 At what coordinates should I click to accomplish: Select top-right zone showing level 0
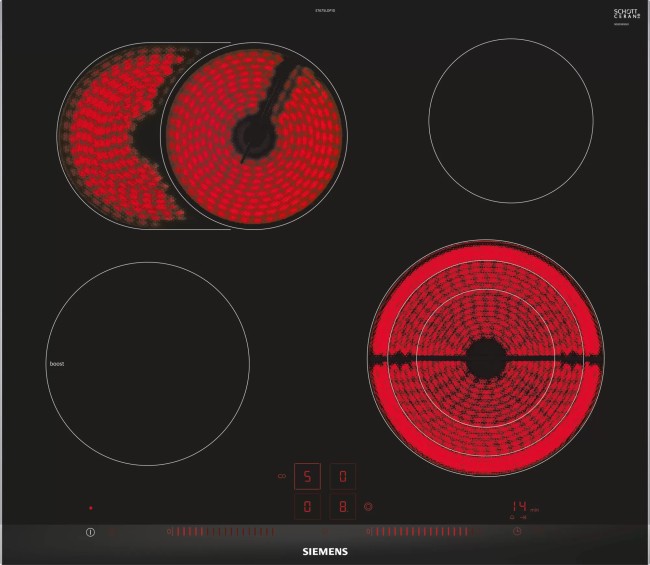(x=343, y=476)
